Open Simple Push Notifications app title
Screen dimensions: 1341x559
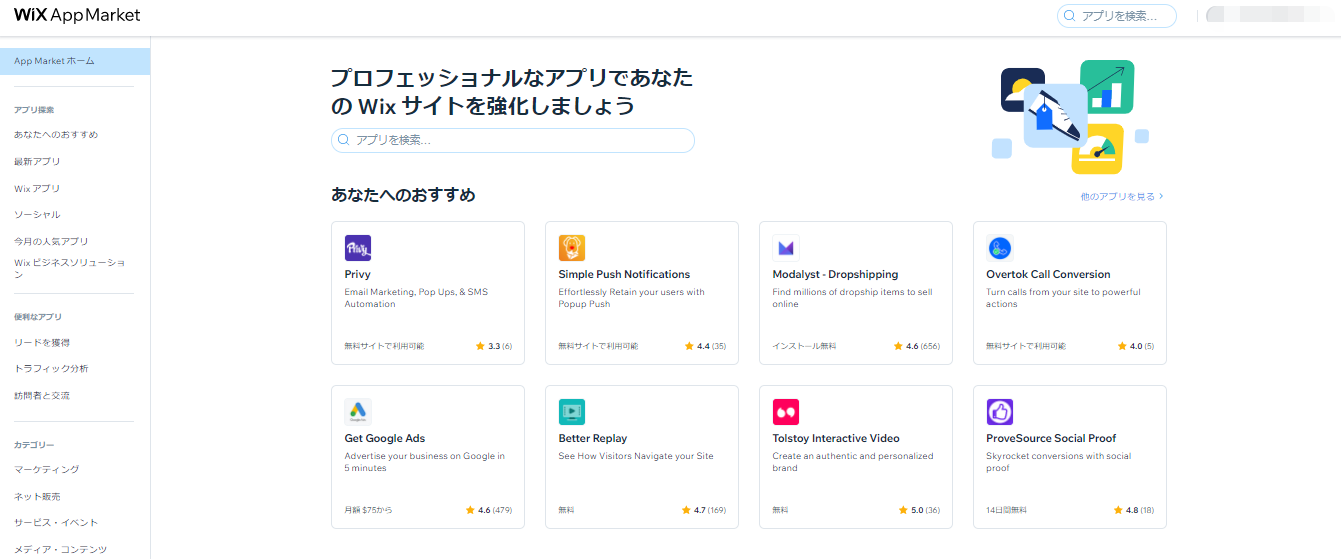pos(624,274)
